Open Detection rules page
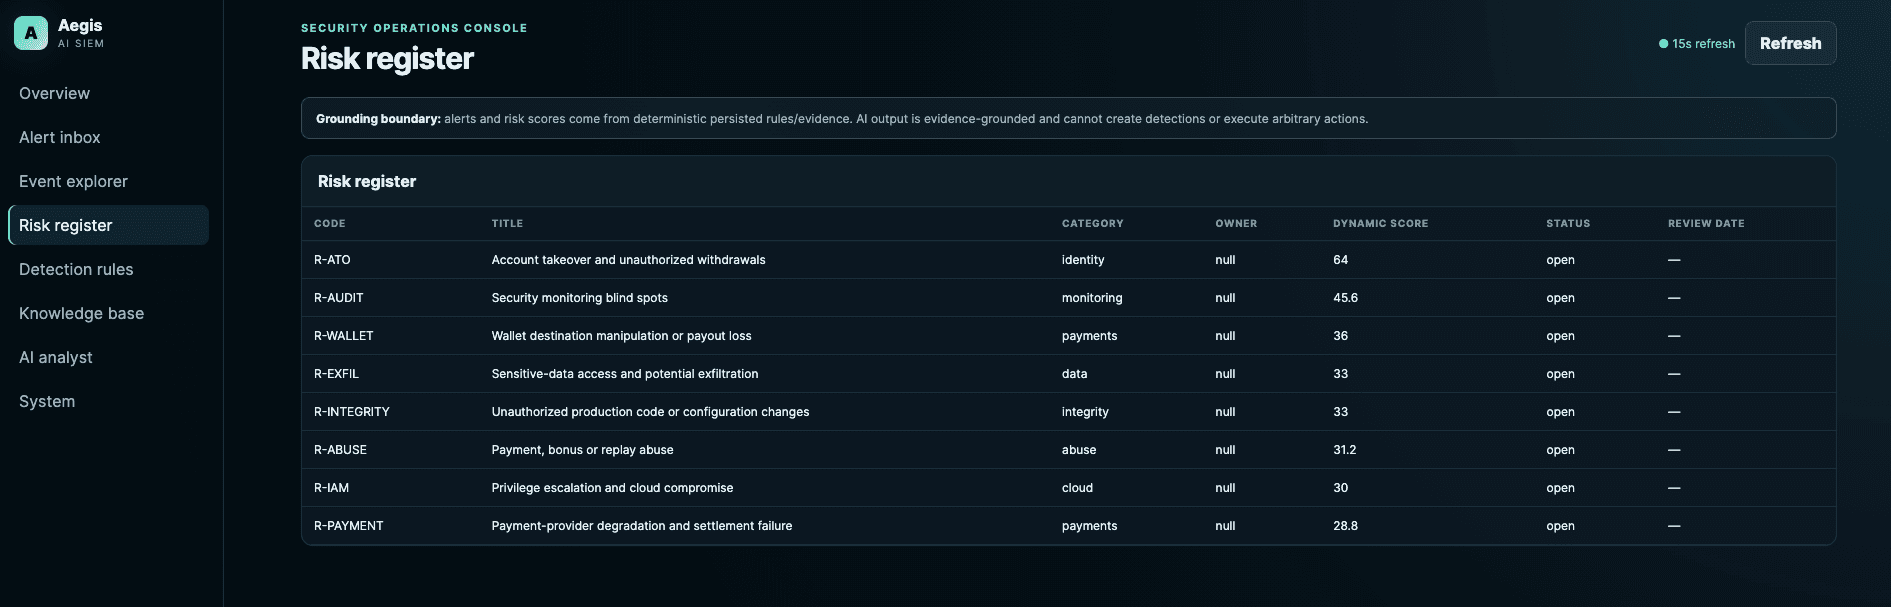1891x607 pixels. coord(76,269)
